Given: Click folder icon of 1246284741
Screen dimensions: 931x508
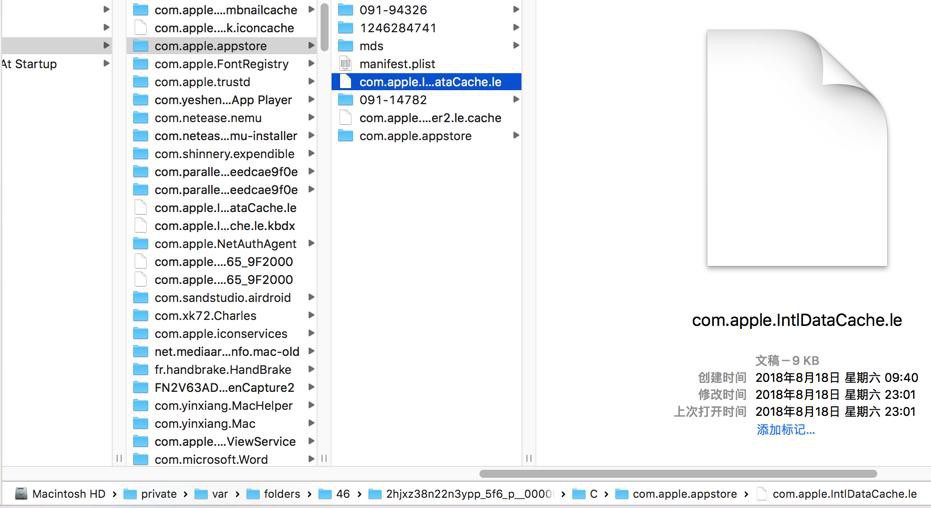Looking at the screenshot, I should tap(346, 28).
